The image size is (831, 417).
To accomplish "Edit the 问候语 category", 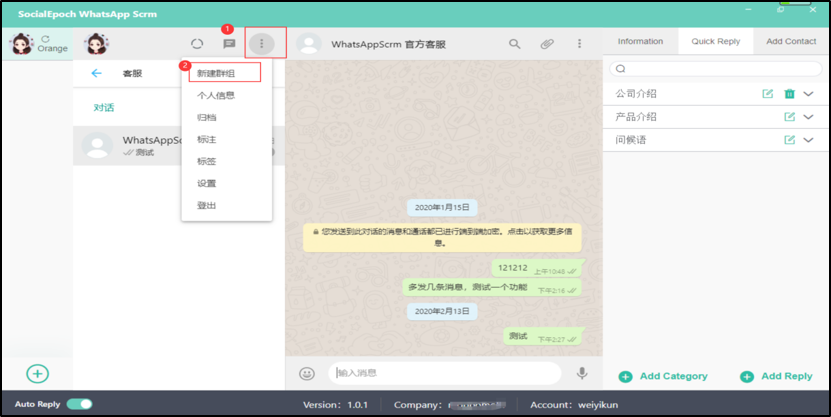I will [790, 140].
